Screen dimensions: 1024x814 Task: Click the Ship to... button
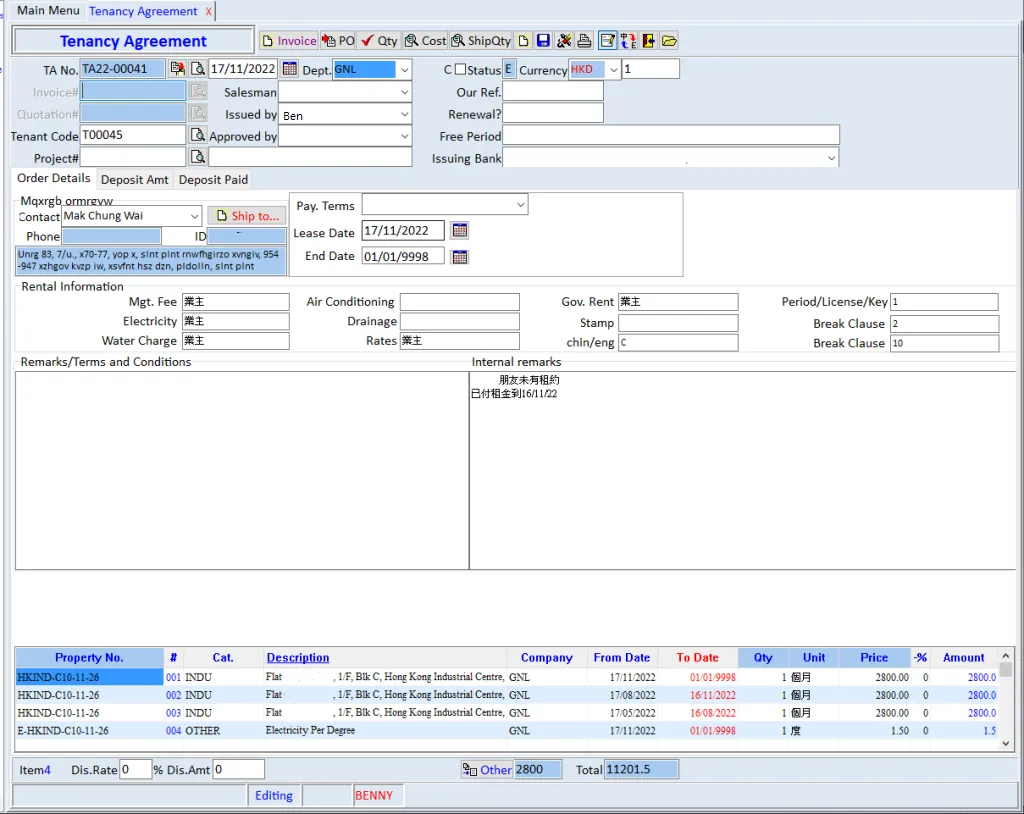[247, 216]
